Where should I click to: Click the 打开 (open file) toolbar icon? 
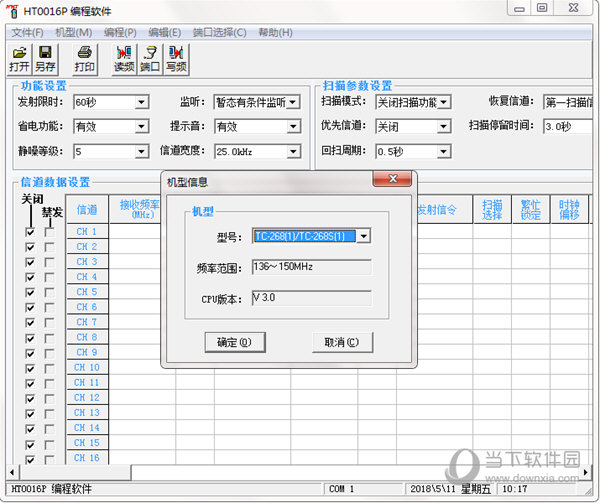tap(20, 59)
